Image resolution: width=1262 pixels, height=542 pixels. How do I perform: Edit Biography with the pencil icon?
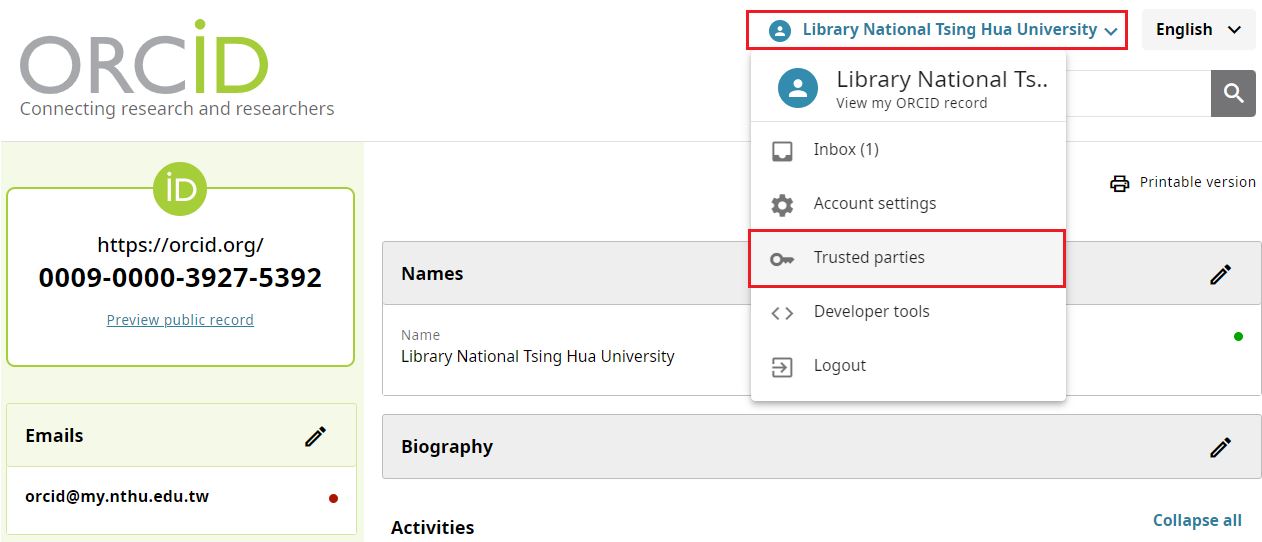point(1220,447)
